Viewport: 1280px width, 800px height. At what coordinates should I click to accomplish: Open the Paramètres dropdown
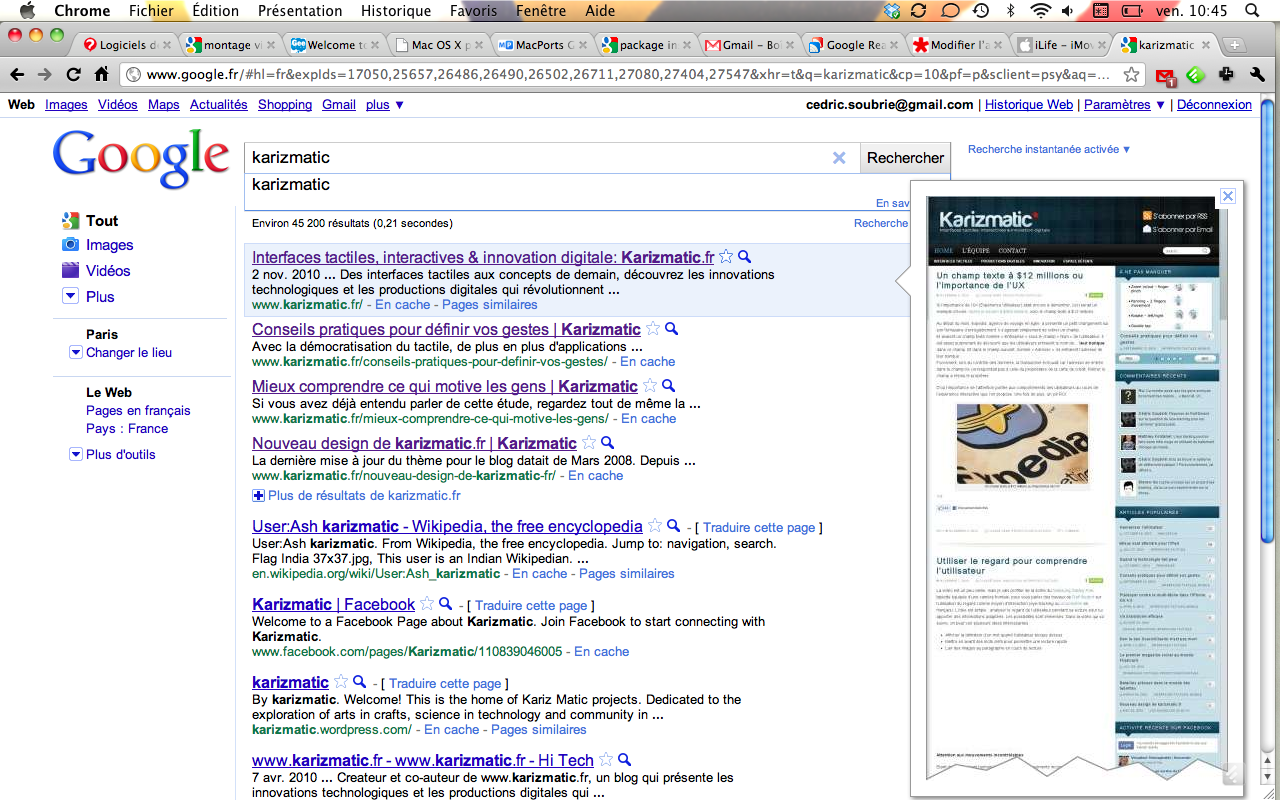click(1125, 105)
